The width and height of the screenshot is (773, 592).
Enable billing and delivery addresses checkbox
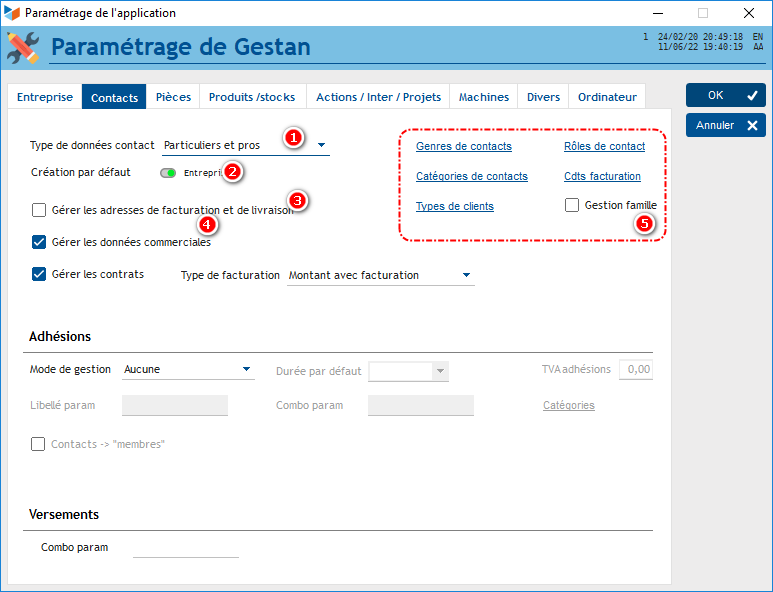click(x=39, y=210)
